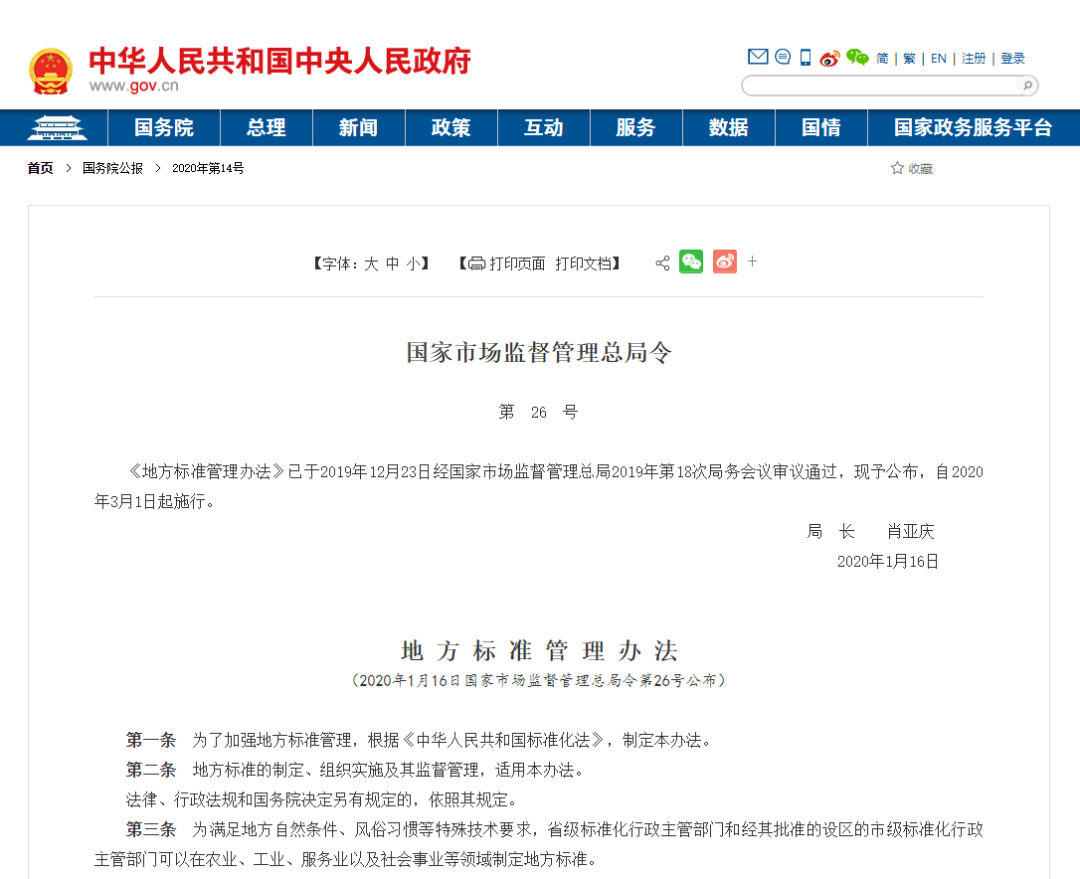Click the favorite star icon 收藏
This screenshot has width=1080, height=879.
[897, 168]
